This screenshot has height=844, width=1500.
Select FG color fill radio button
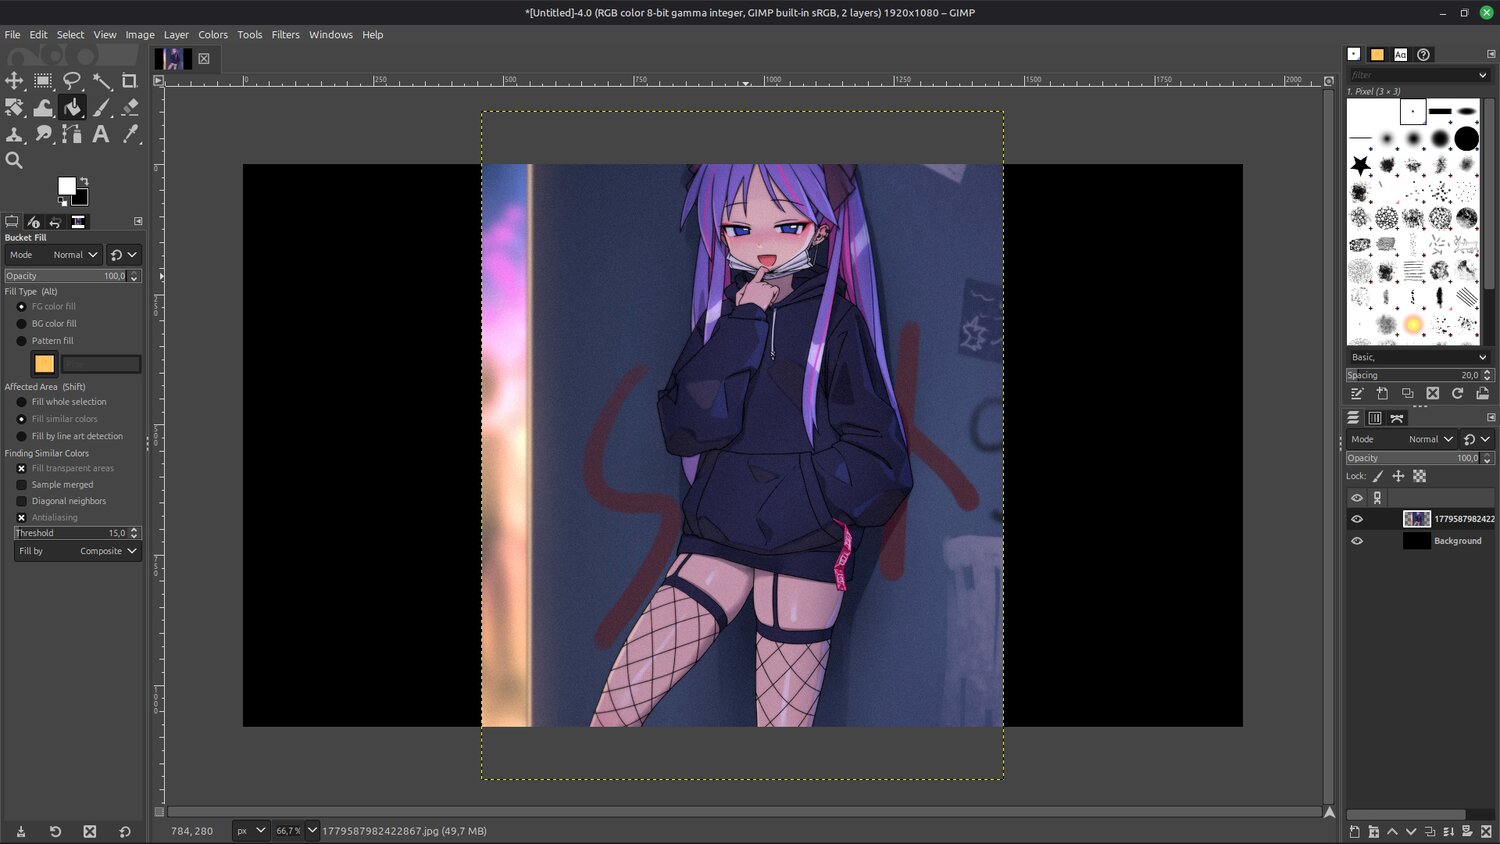[21, 307]
